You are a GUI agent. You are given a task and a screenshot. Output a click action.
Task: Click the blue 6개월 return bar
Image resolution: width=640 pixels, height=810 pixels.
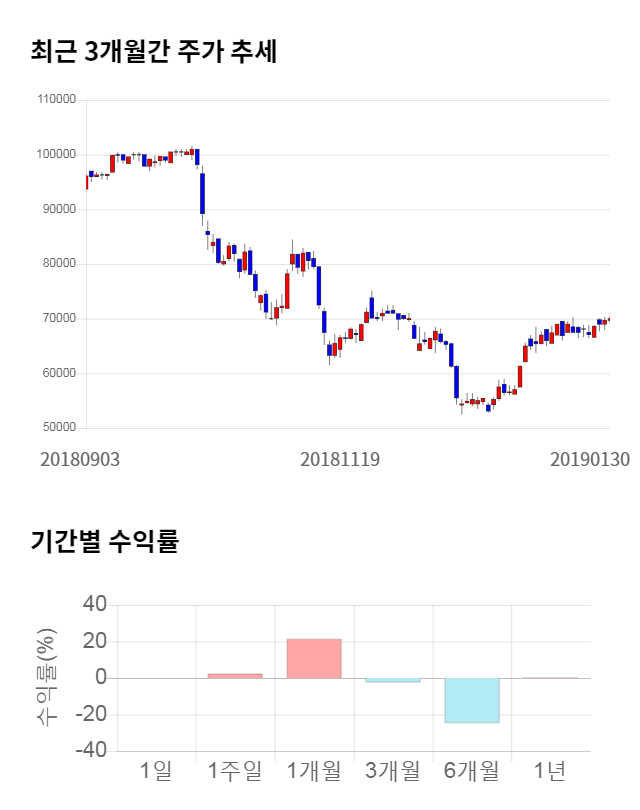472,700
